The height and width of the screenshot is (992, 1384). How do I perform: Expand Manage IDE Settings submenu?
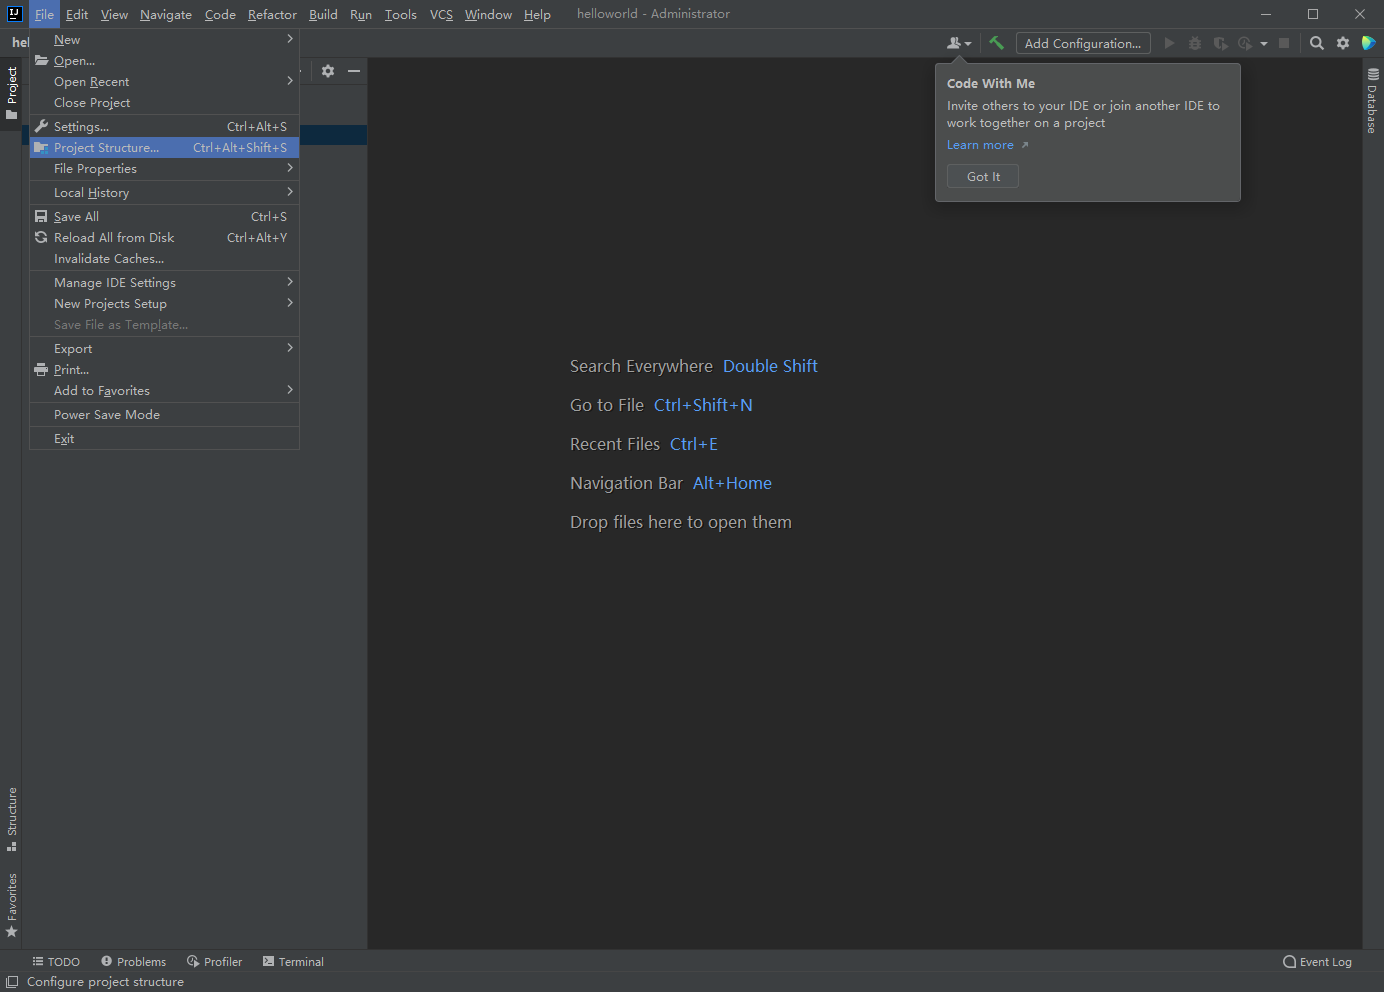coord(164,283)
